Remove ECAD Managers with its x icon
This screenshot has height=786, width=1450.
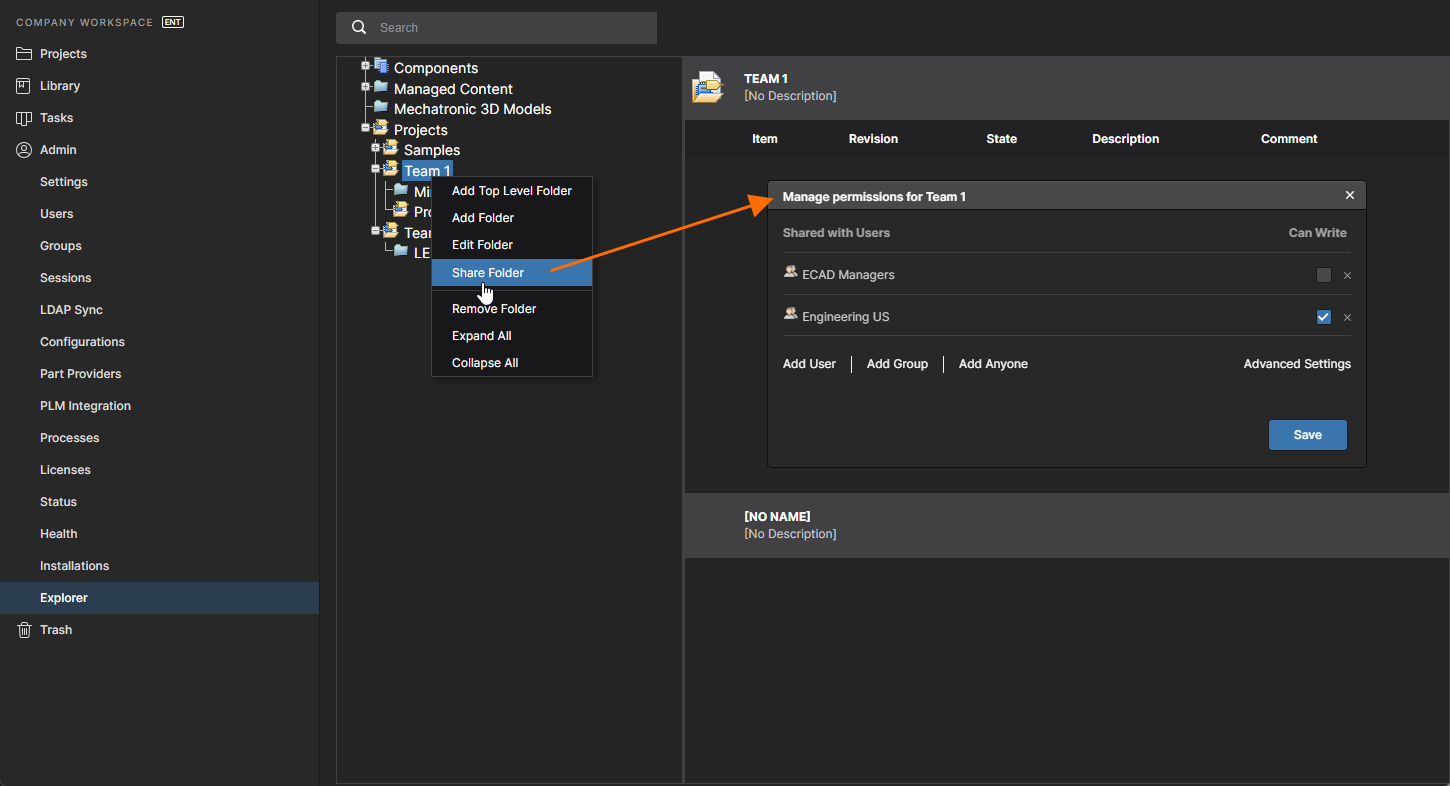pyautogui.click(x=1347, y=276)
